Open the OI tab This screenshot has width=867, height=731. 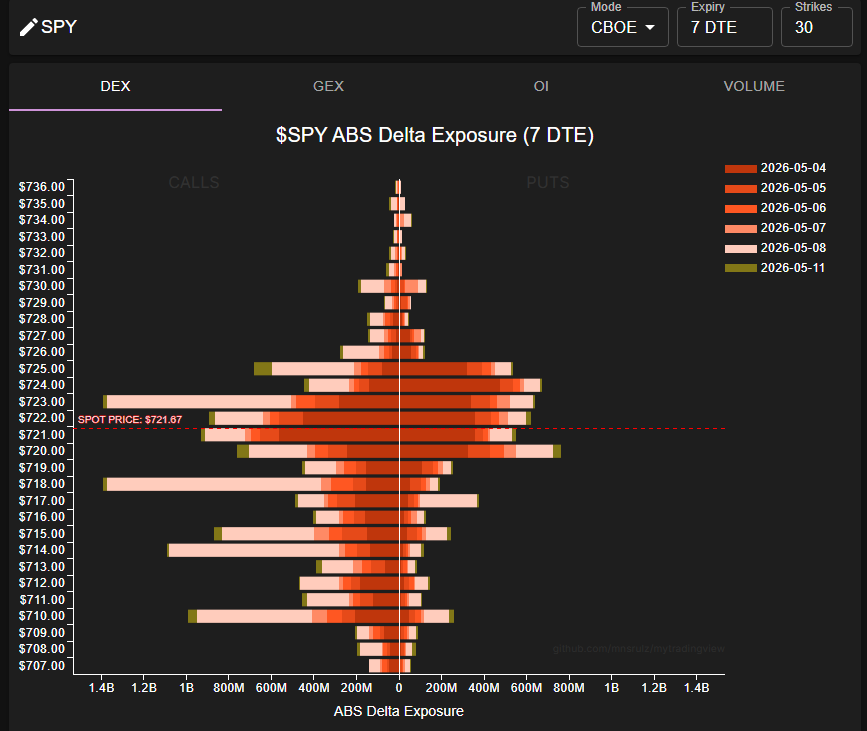tap(541, 86)
